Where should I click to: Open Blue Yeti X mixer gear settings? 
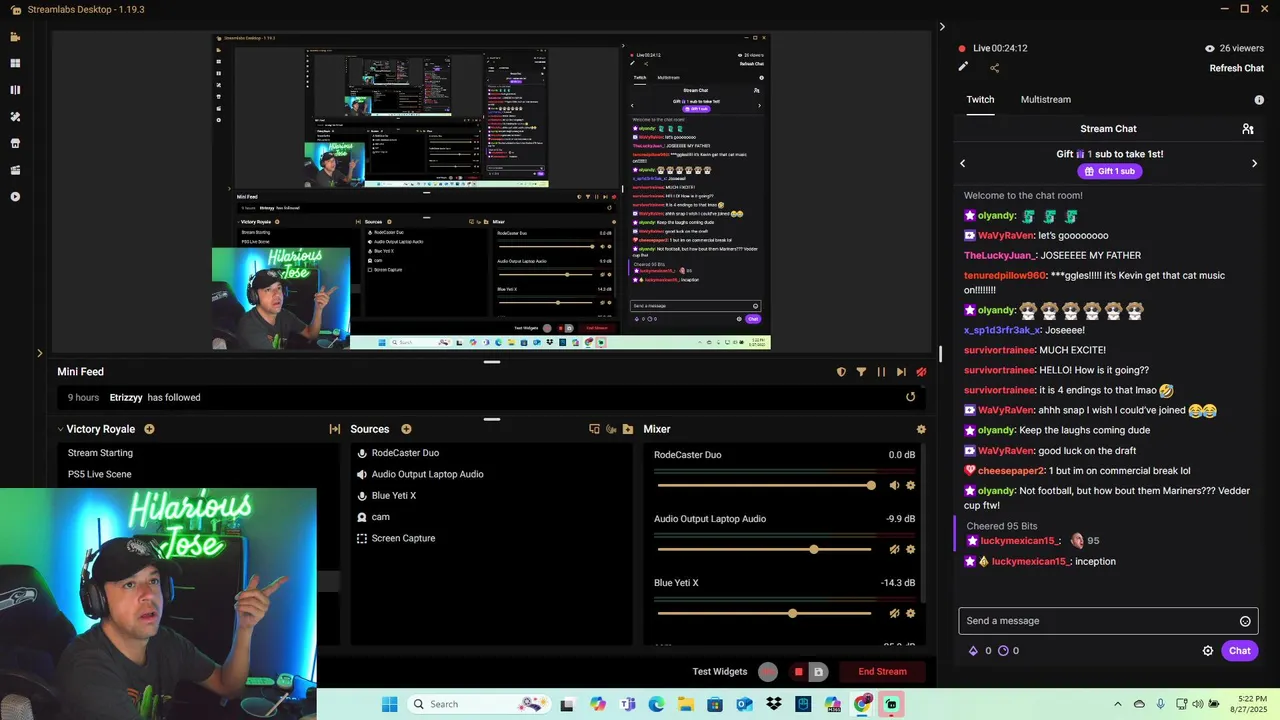coord(910,613)
